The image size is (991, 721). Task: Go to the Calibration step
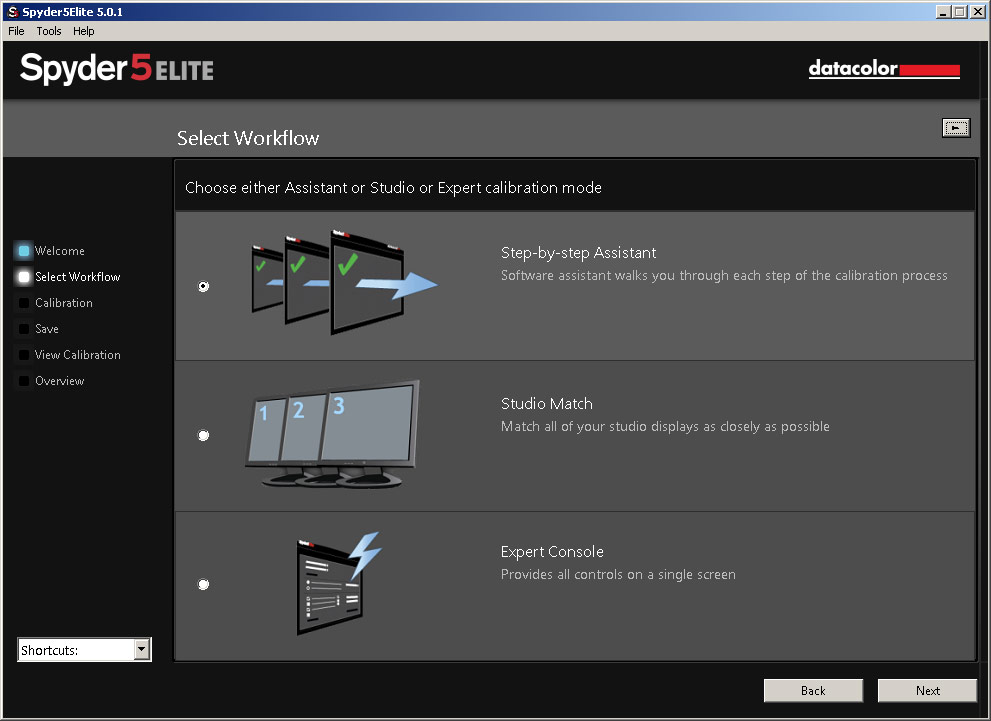(64, 303)
